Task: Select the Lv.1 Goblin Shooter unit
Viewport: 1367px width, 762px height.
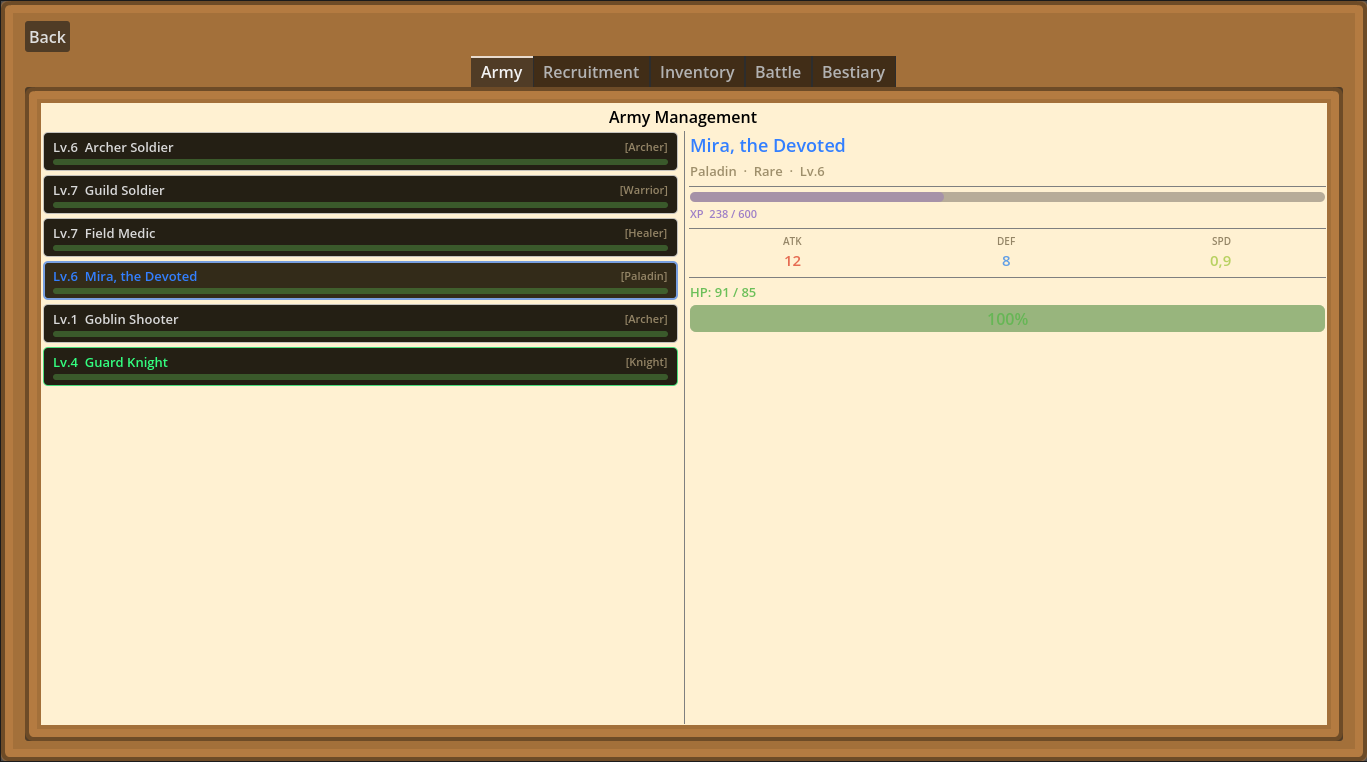Action: click(x=360, y=324)
